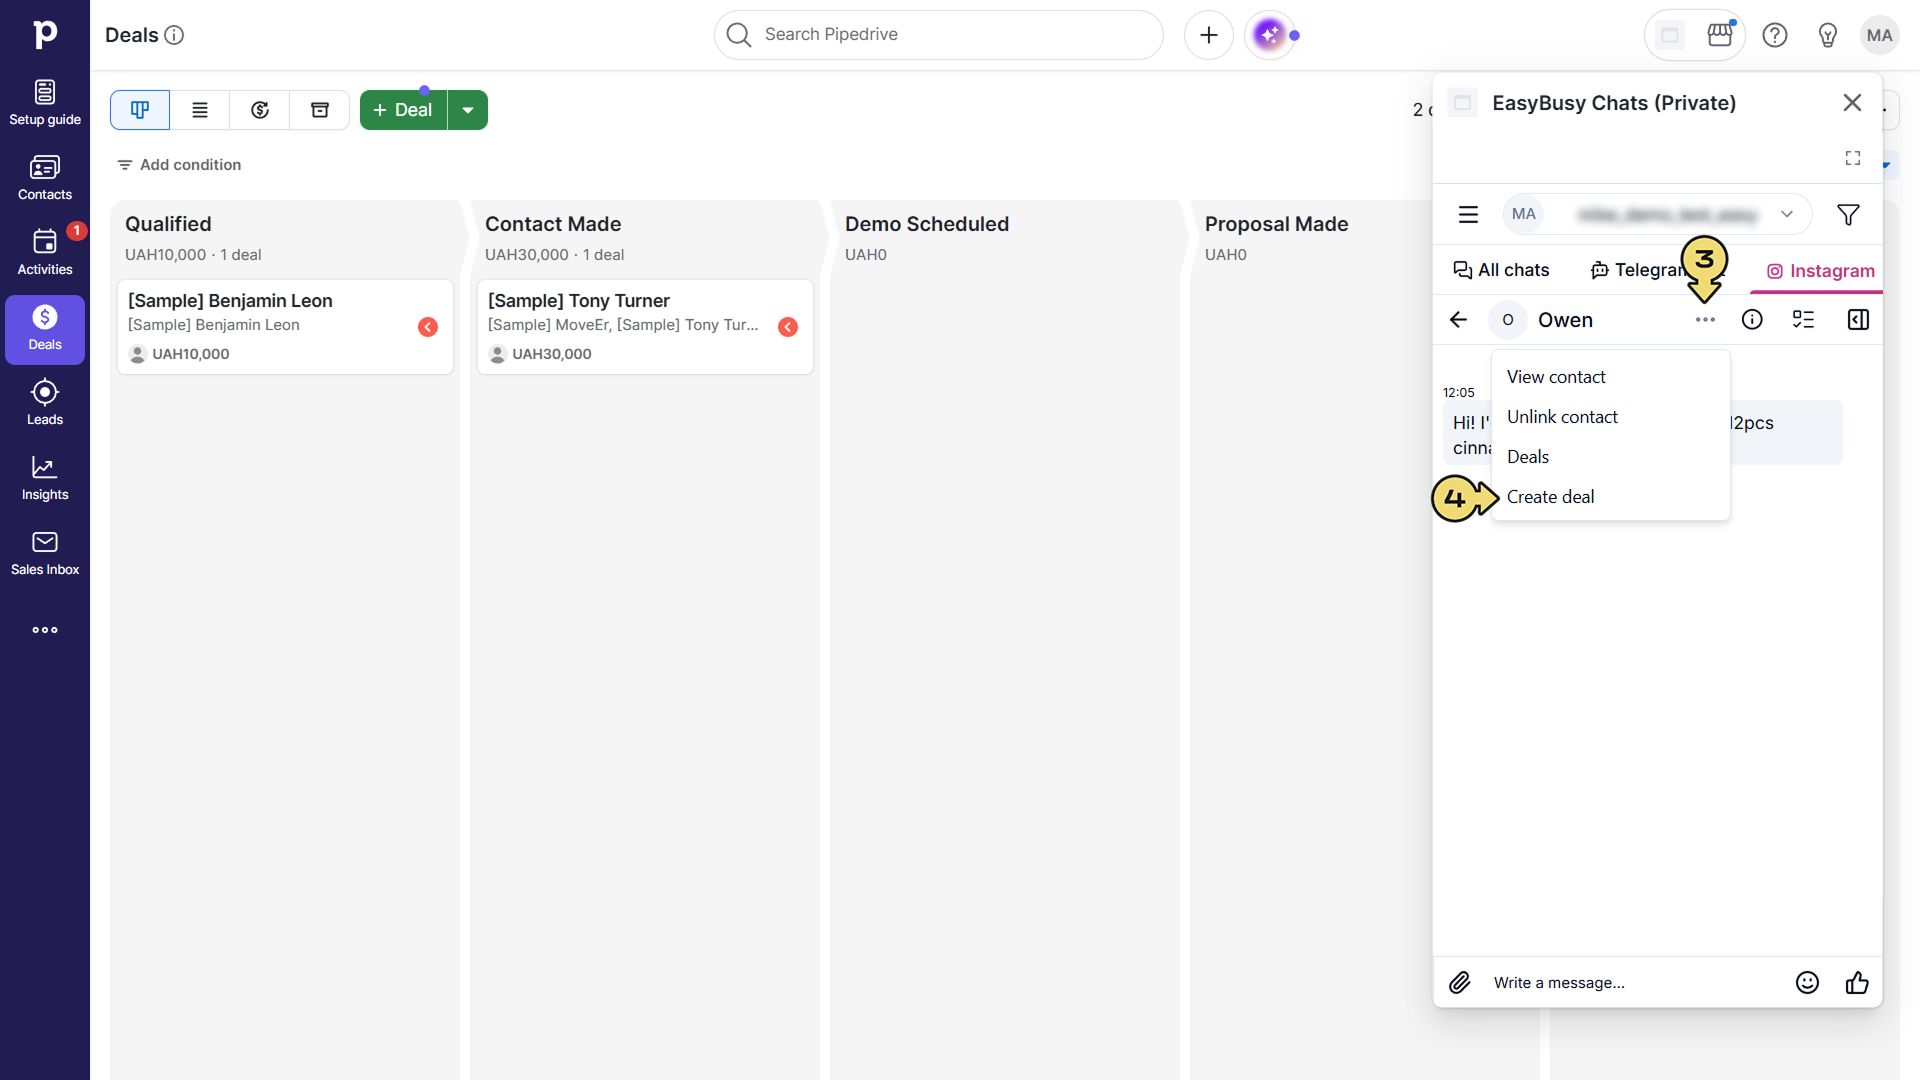The image size is (1920, 1080).
Task: Open EasyBusy hamburger menu
Action: click(x=1468, y=214)
